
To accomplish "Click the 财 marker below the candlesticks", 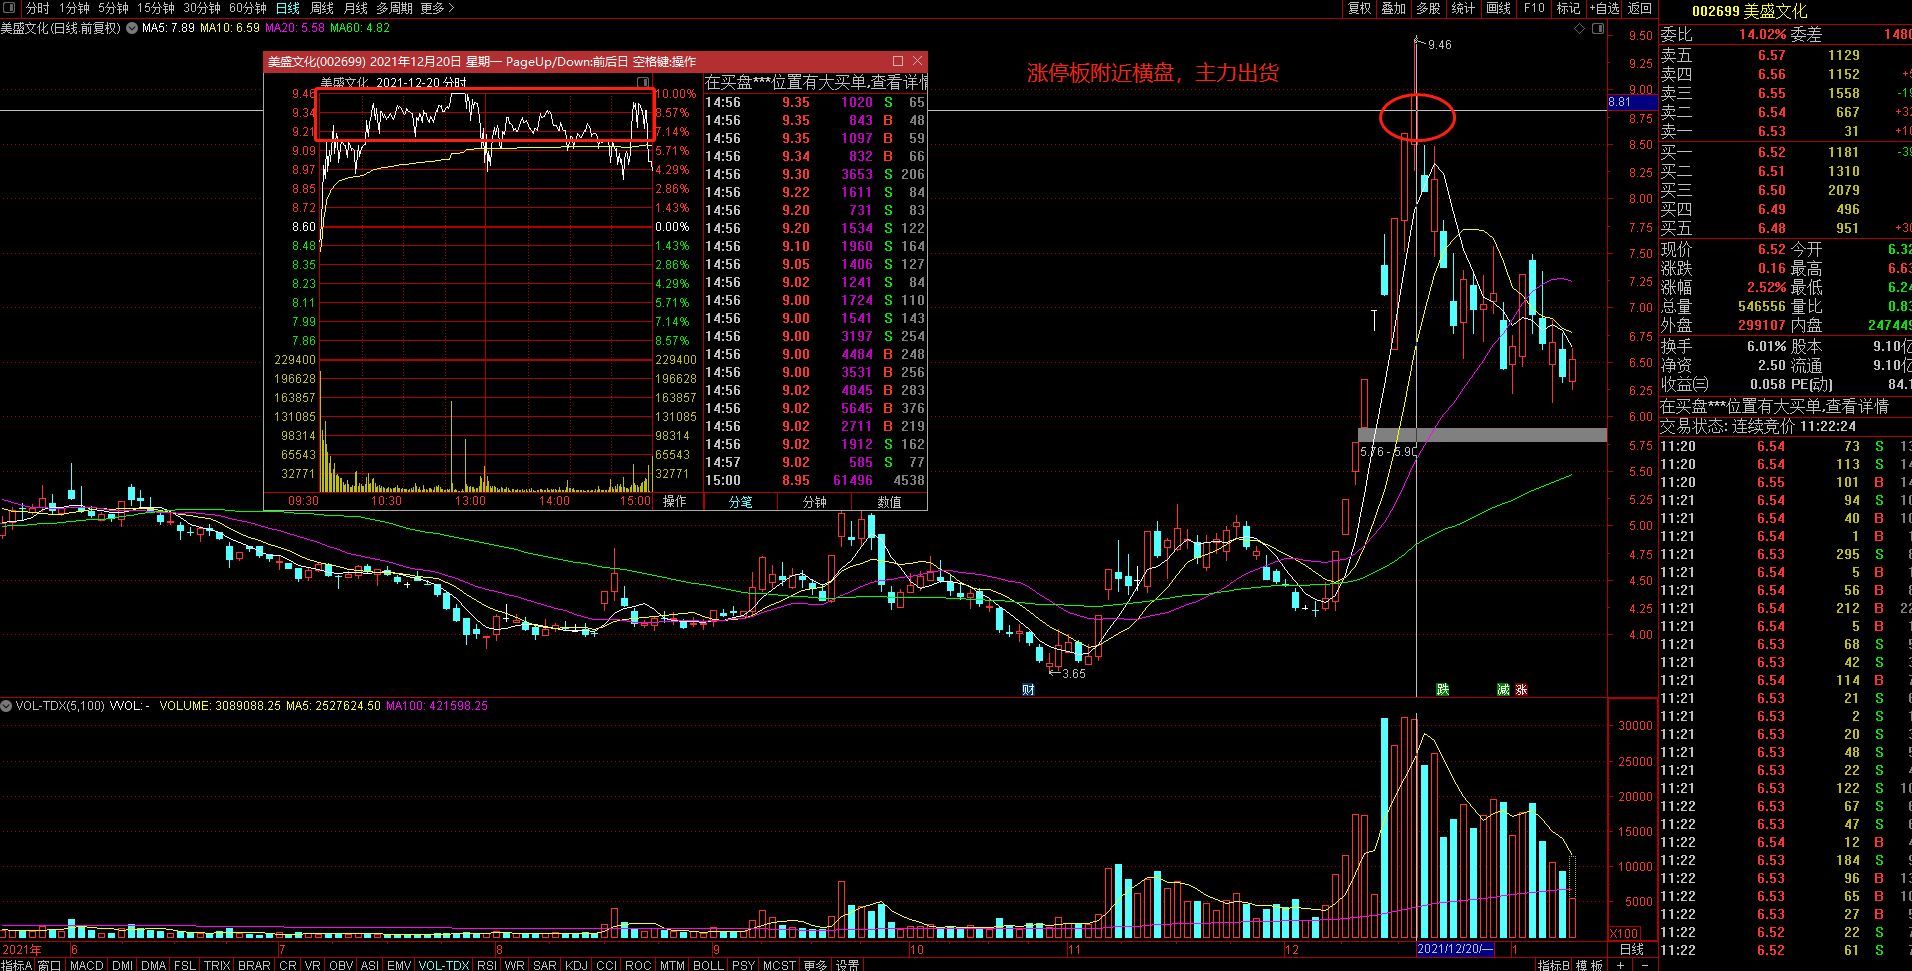I will [1028, 689].
